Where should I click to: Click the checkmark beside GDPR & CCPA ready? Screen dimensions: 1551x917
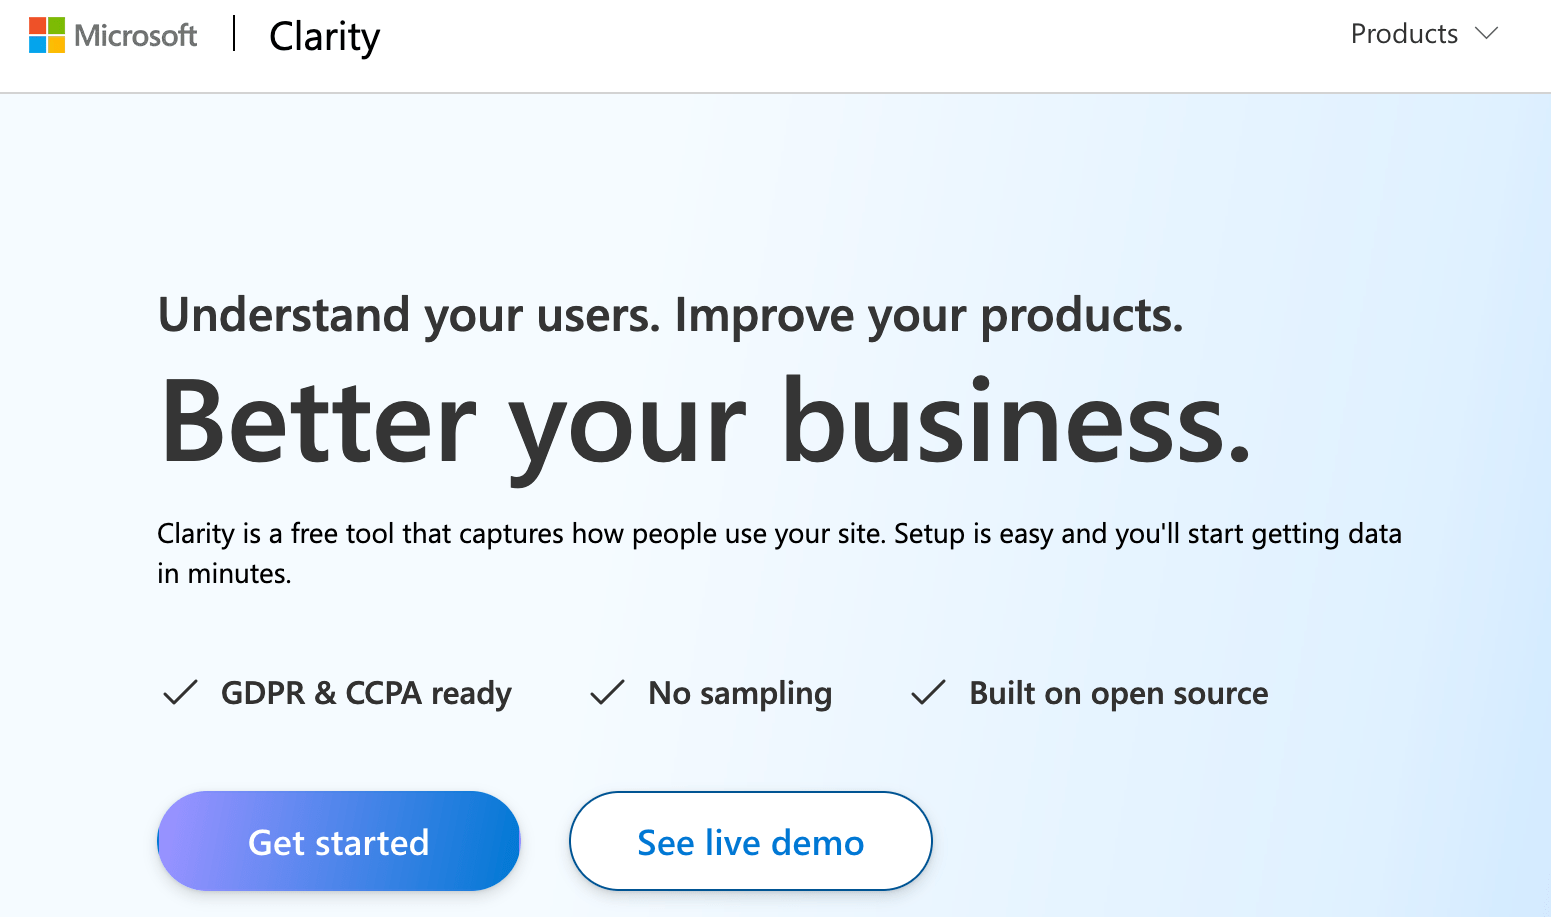(180, 692)
